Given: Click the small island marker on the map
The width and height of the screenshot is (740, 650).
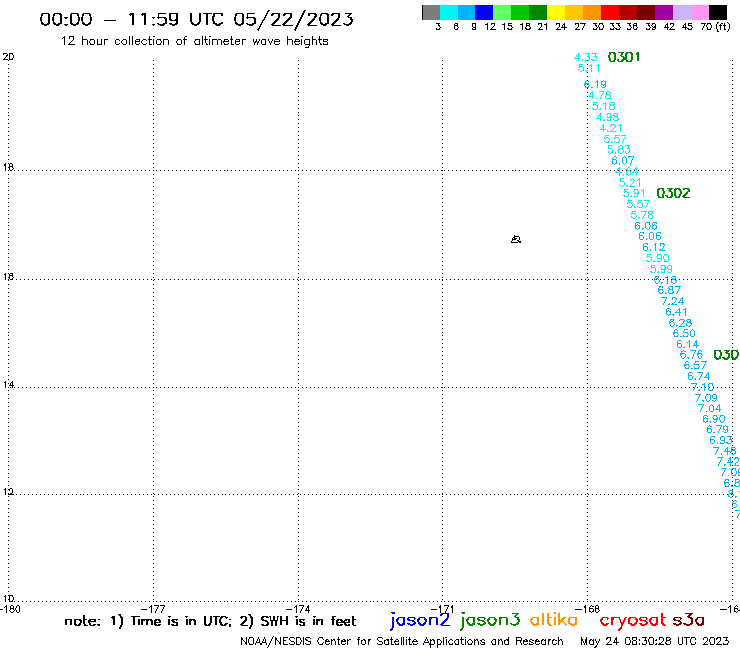Looking at the screenshot, I should 516,239.
